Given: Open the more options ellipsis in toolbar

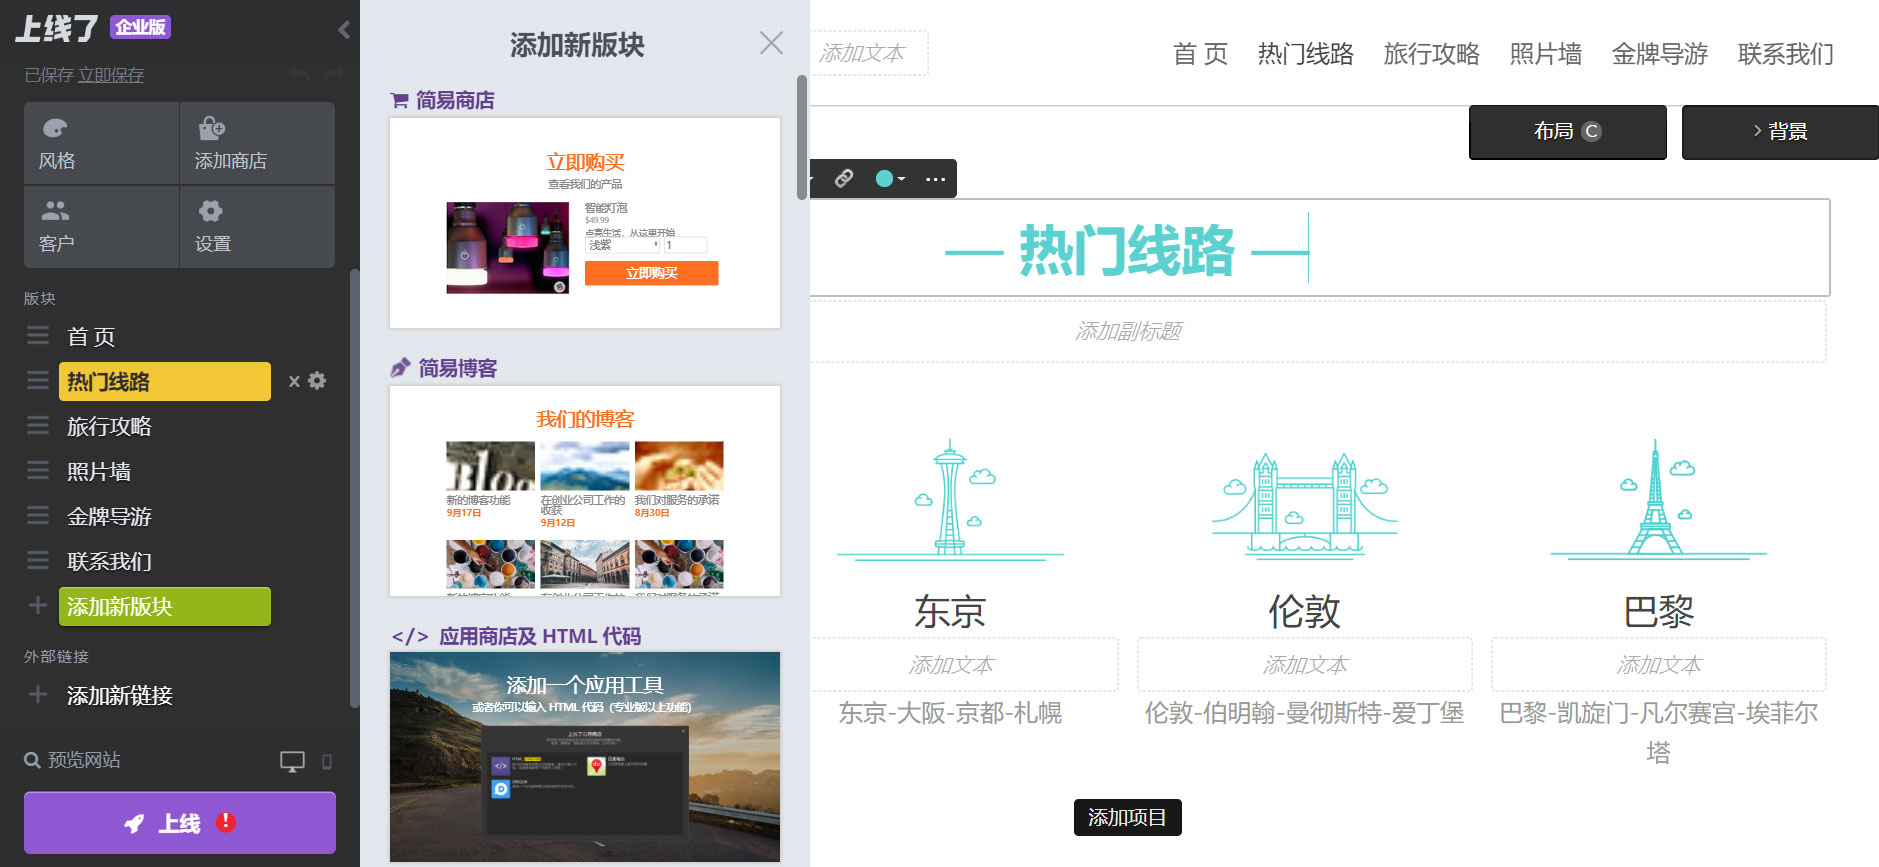Looking at the screenshot, I should coord(935,179).
